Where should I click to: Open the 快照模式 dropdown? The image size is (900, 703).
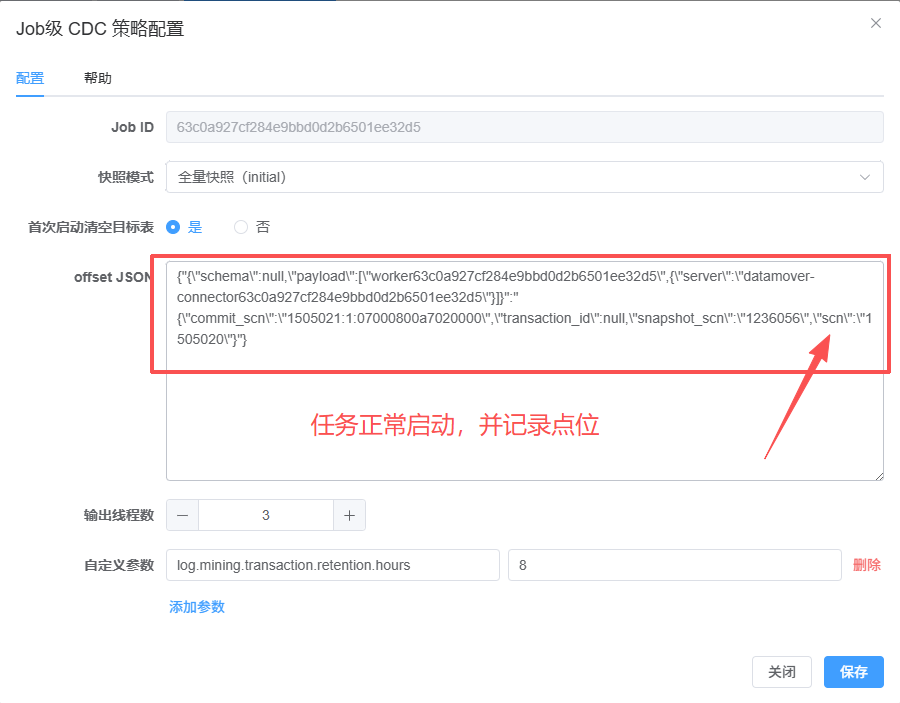[525, 177]
